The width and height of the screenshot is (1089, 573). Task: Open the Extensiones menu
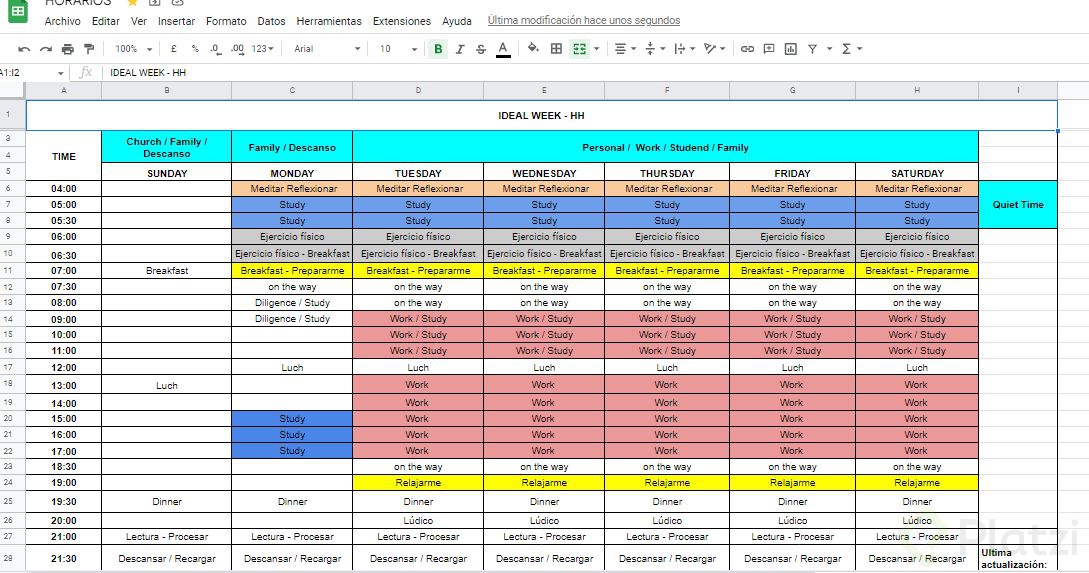[401, 21]
